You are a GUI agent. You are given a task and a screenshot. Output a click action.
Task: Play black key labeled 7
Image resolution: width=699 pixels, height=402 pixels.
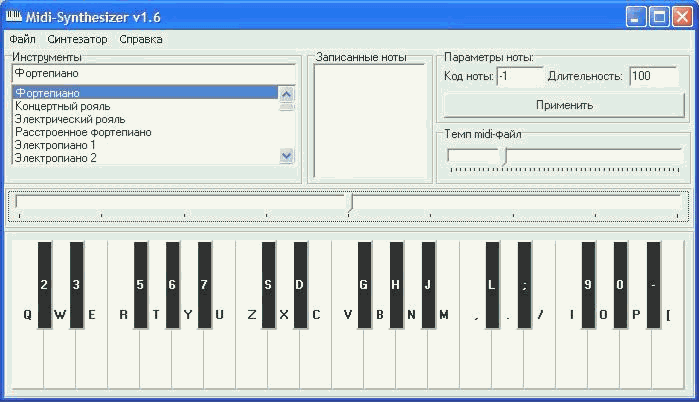tap(205, 285)
